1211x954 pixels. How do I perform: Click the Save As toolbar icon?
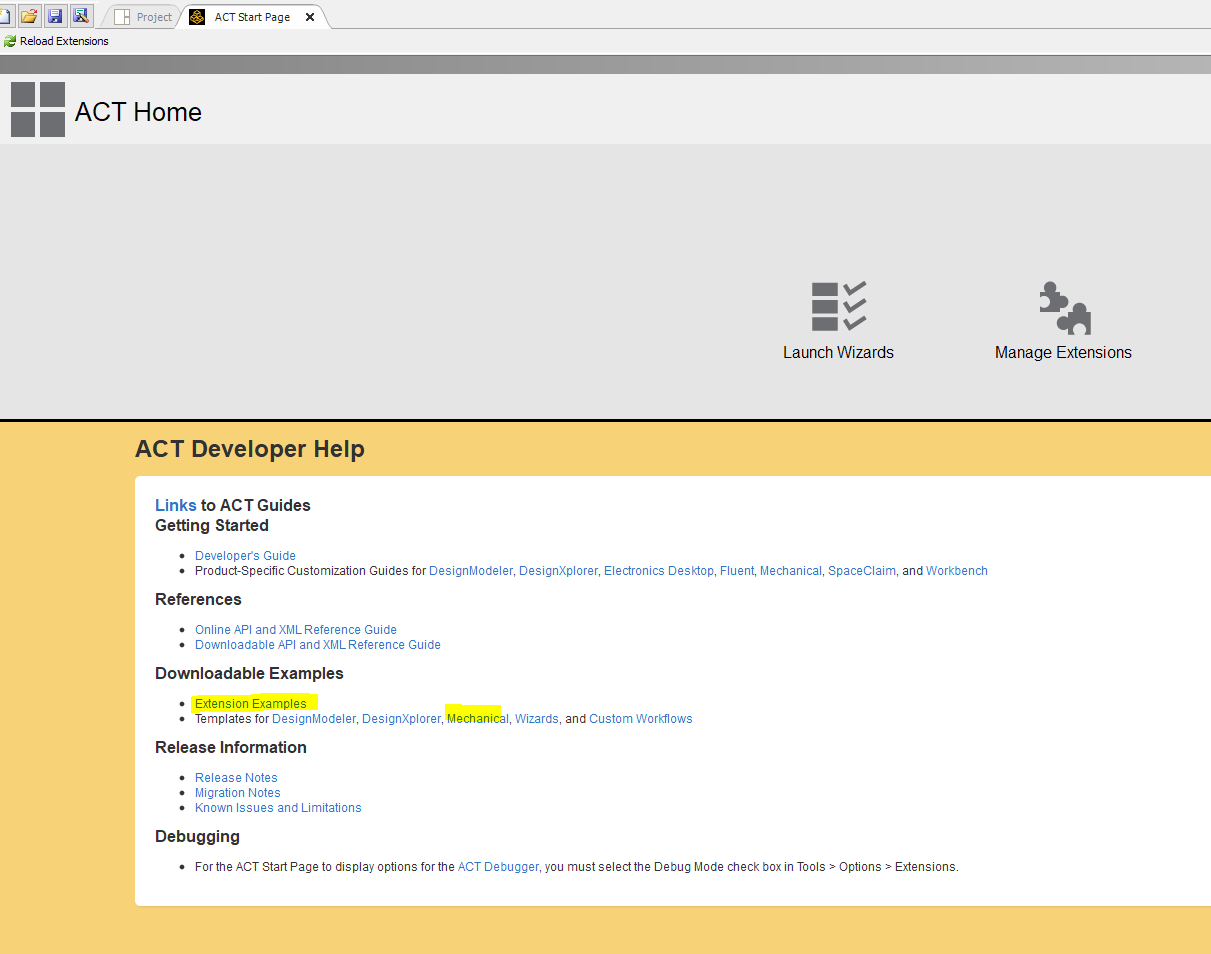coord(81,16)
